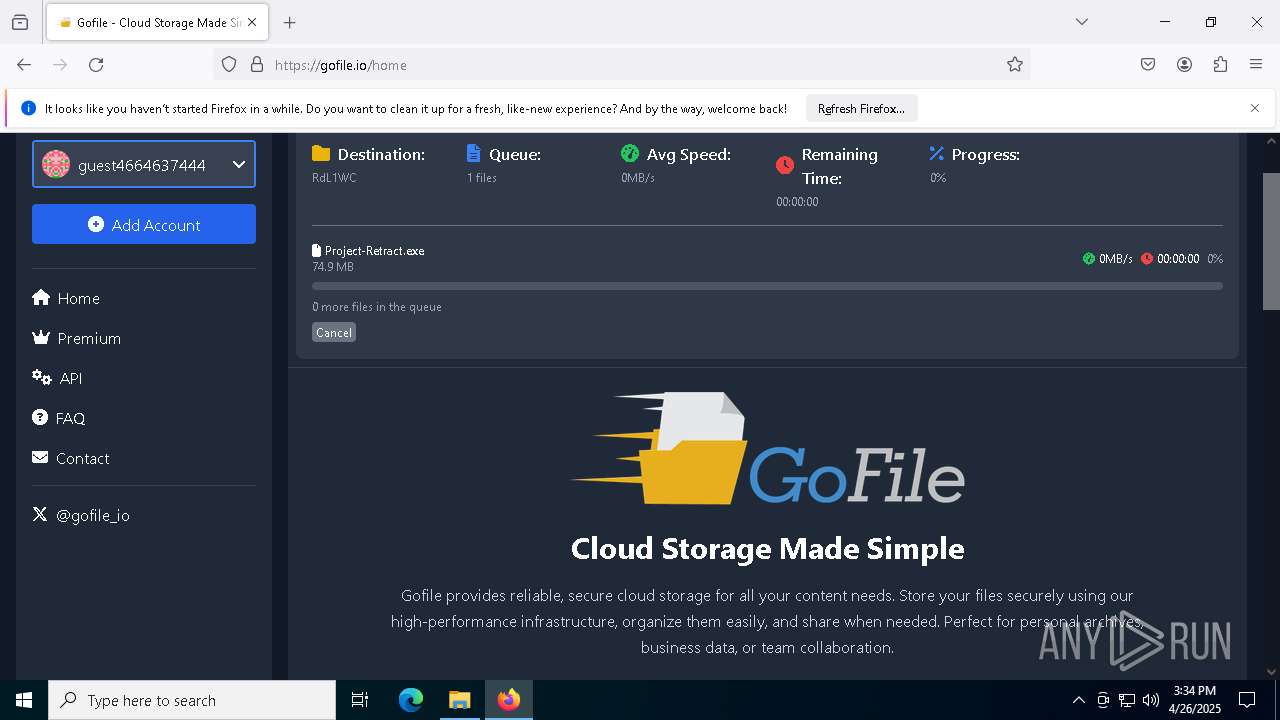This screenshot has height=720, width=1280.
Task: Visit @gofile_io X profile link
Action: click(81, 515)
